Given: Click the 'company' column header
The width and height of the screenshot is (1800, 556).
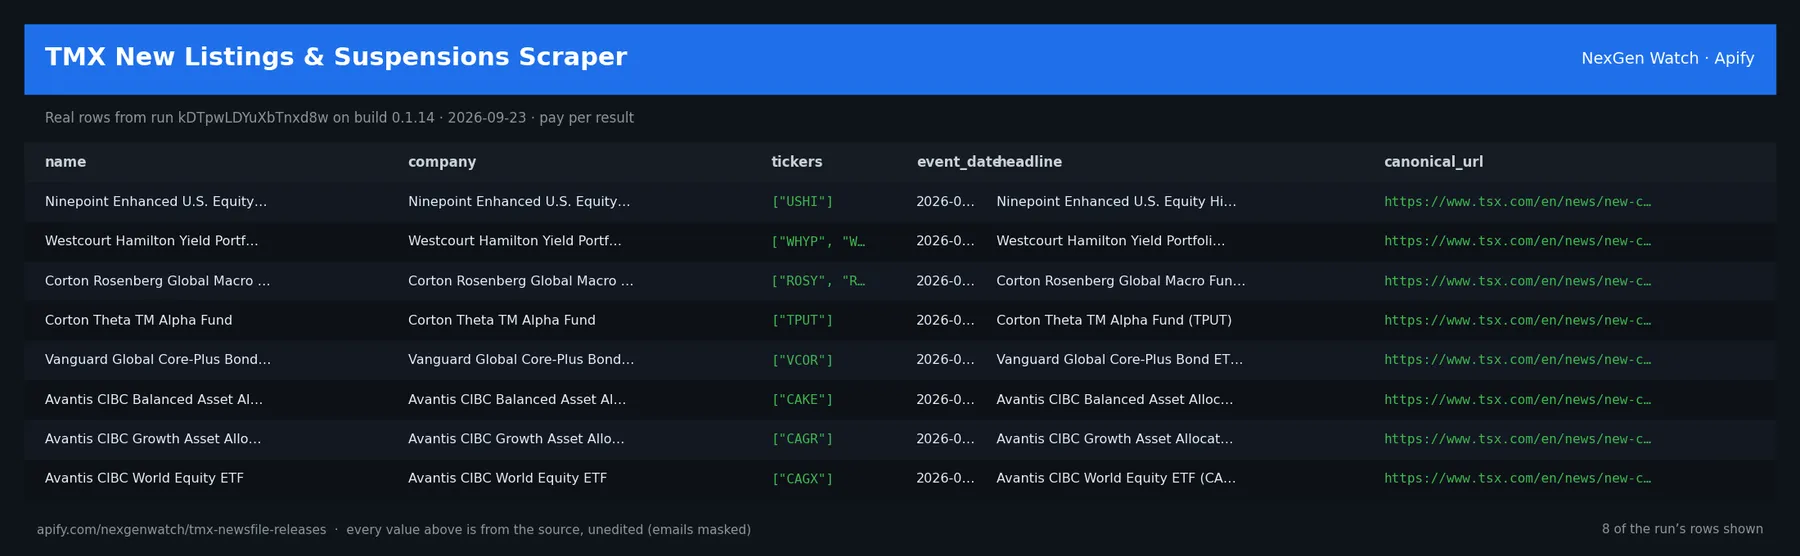Looking at the screenshot, I should [x=442, y=162].
